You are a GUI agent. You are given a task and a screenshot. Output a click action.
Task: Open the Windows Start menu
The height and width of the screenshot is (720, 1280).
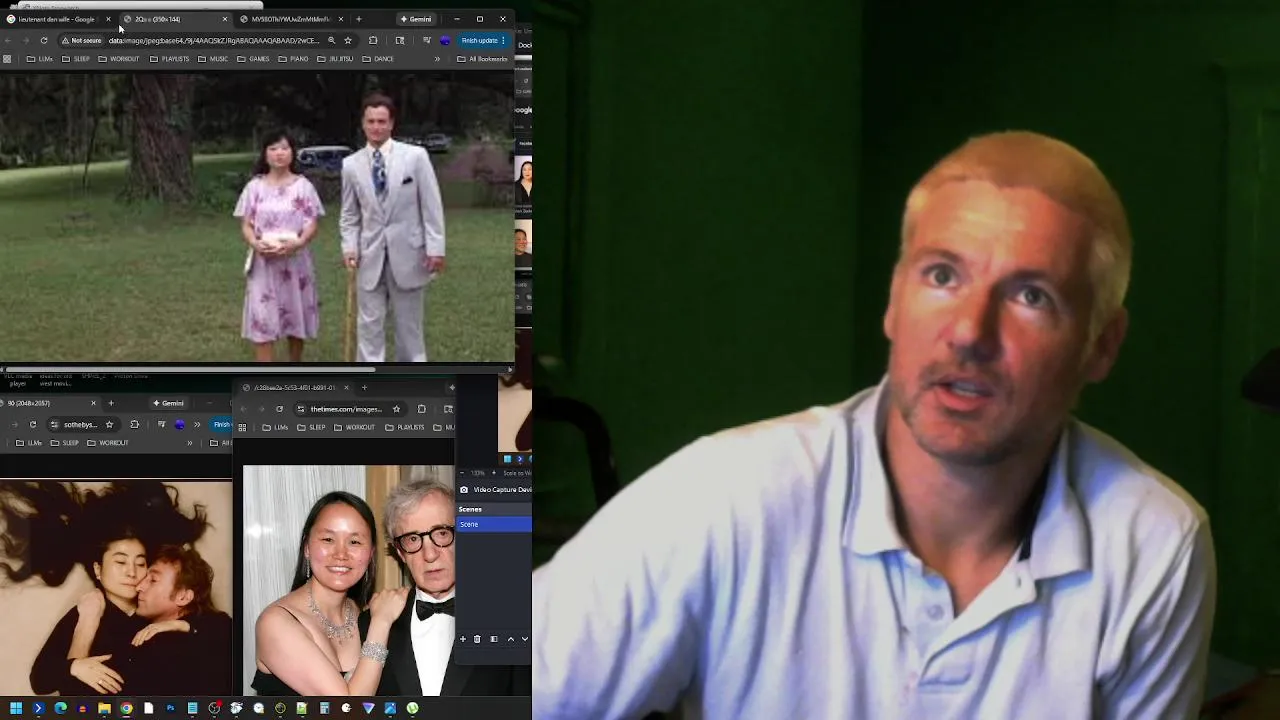tap(16, 708)
